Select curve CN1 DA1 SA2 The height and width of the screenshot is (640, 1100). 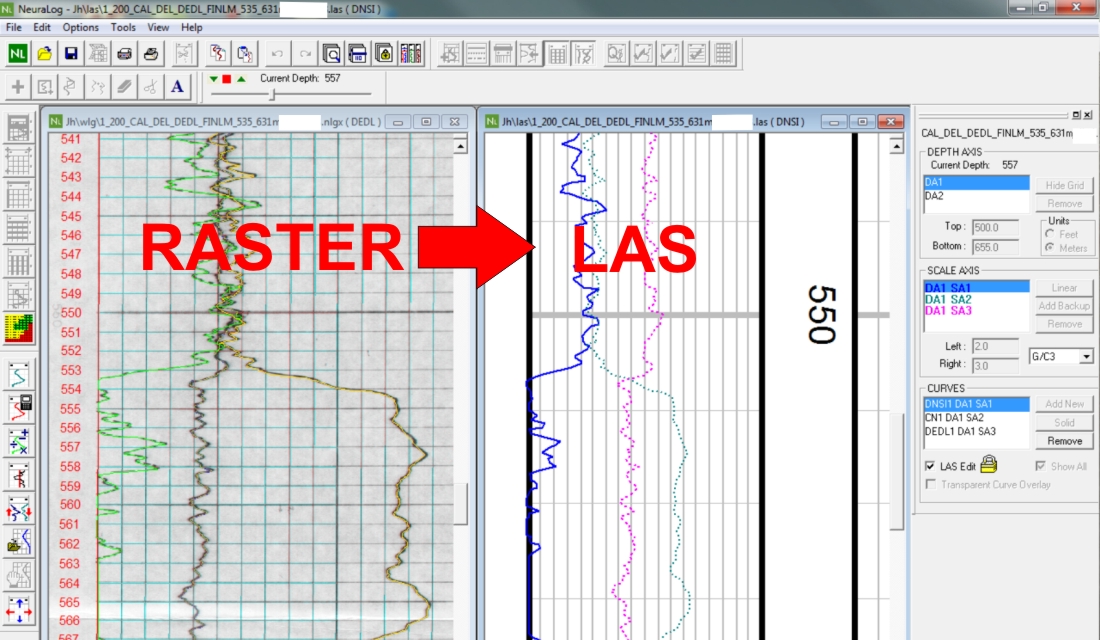977,418
